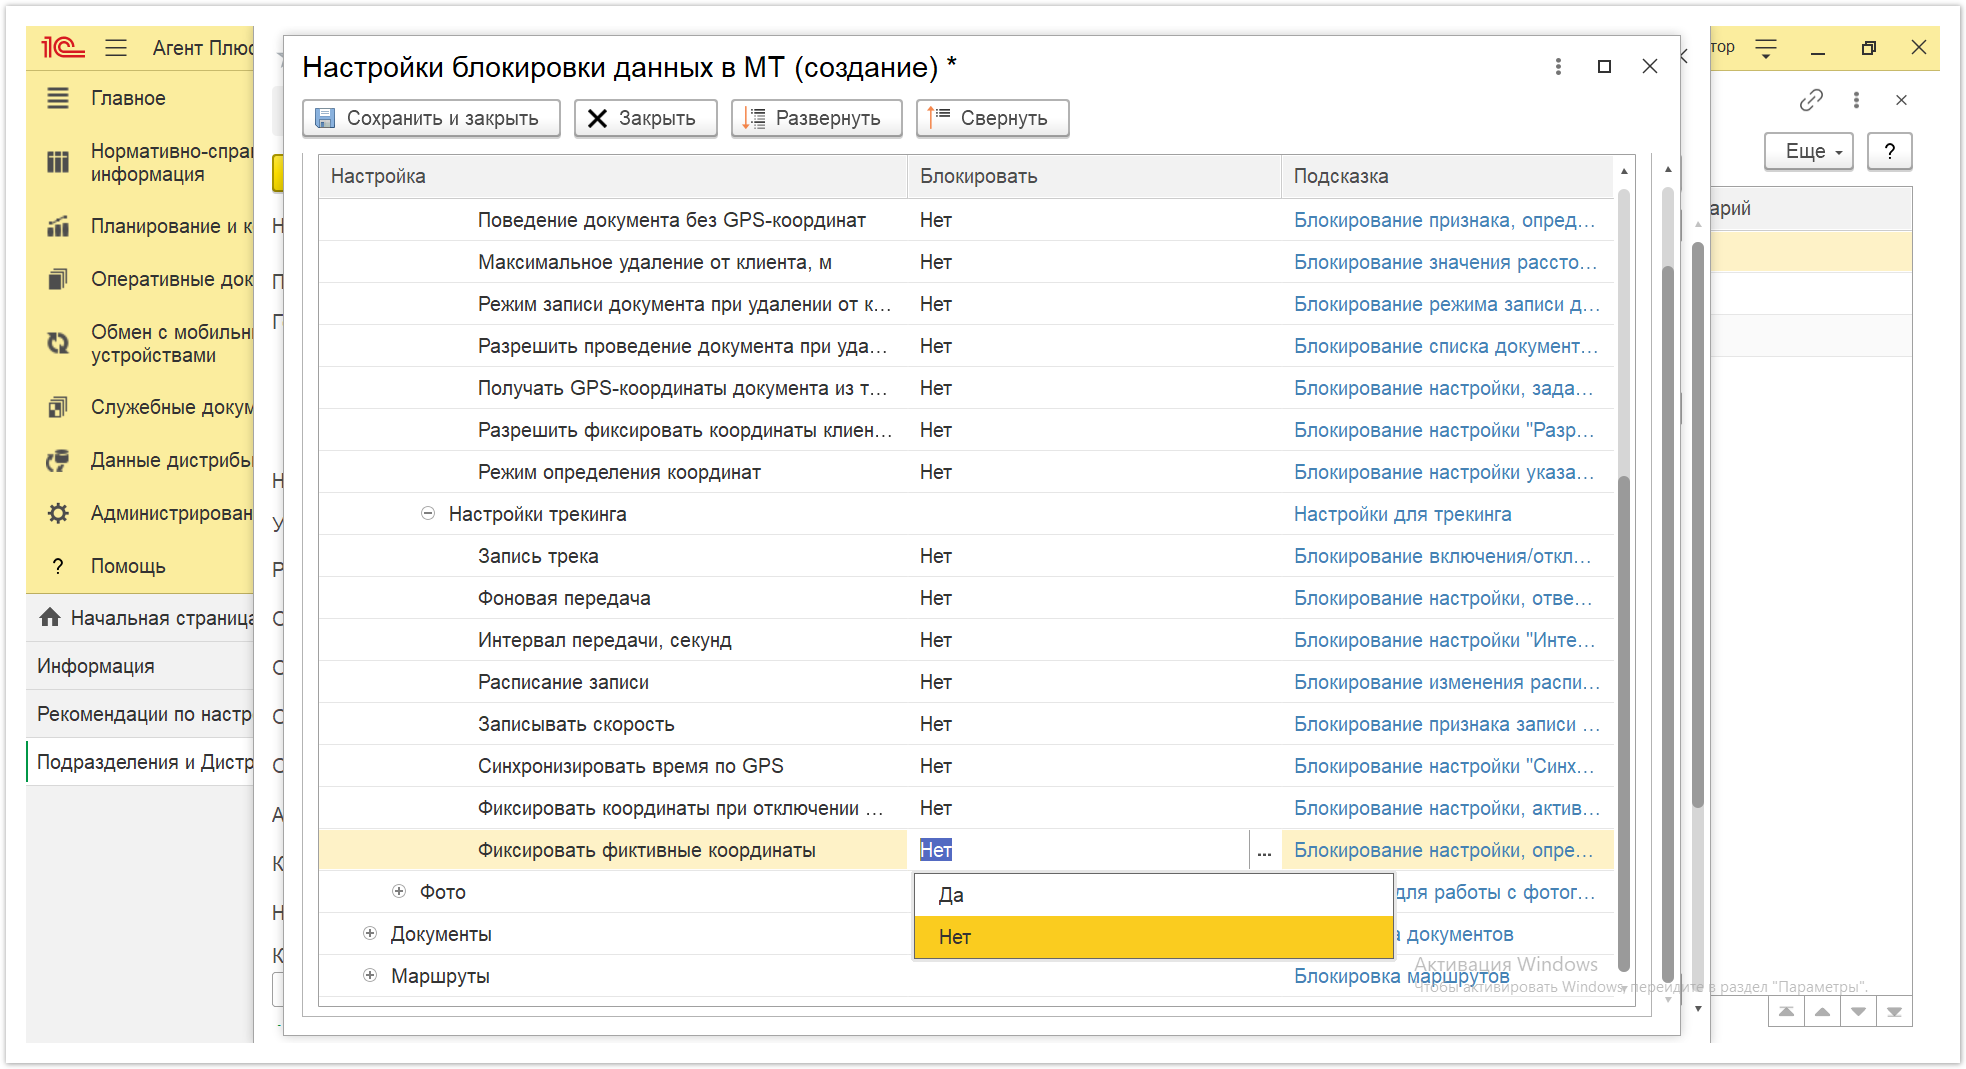Switch to the Информация tab

pyautogui.click(x=140, y=666)
